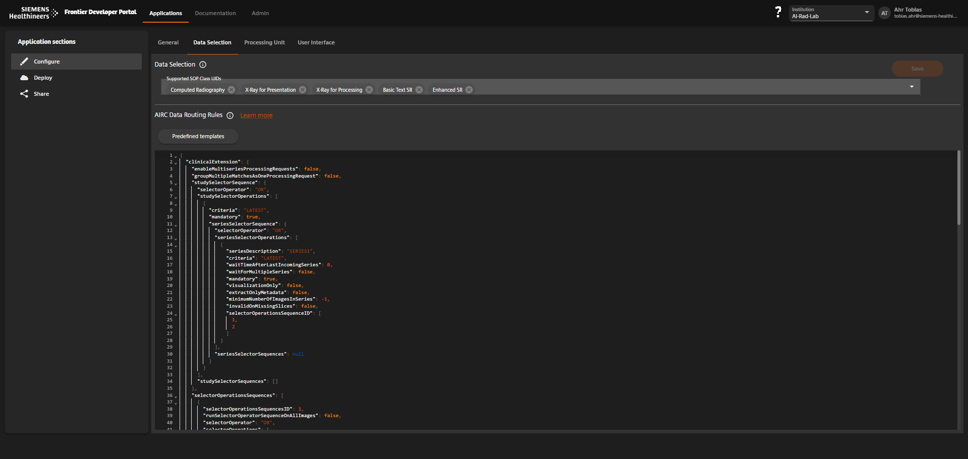Click the Configure pencil icon

pos(24,62)
